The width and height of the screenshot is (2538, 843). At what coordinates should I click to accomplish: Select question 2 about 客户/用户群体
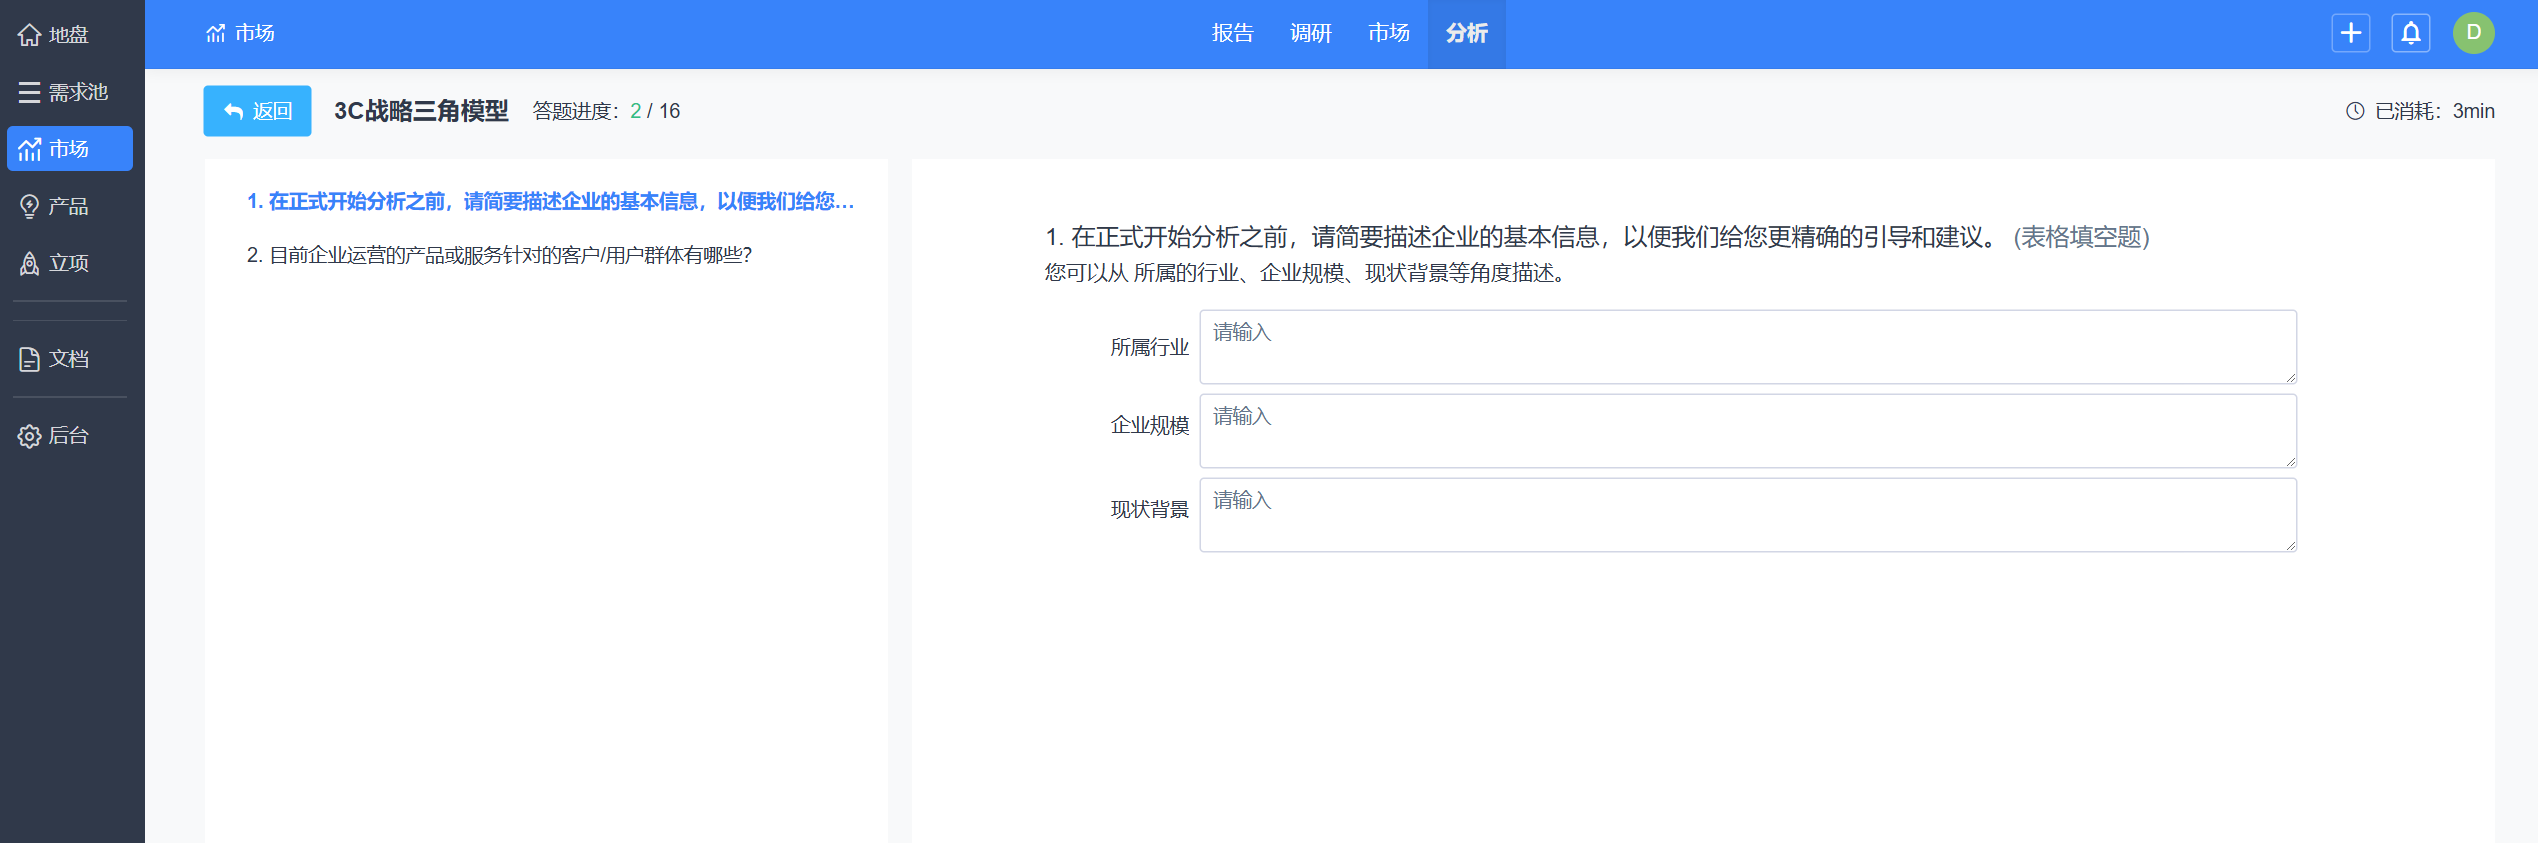tap(499, 256)
